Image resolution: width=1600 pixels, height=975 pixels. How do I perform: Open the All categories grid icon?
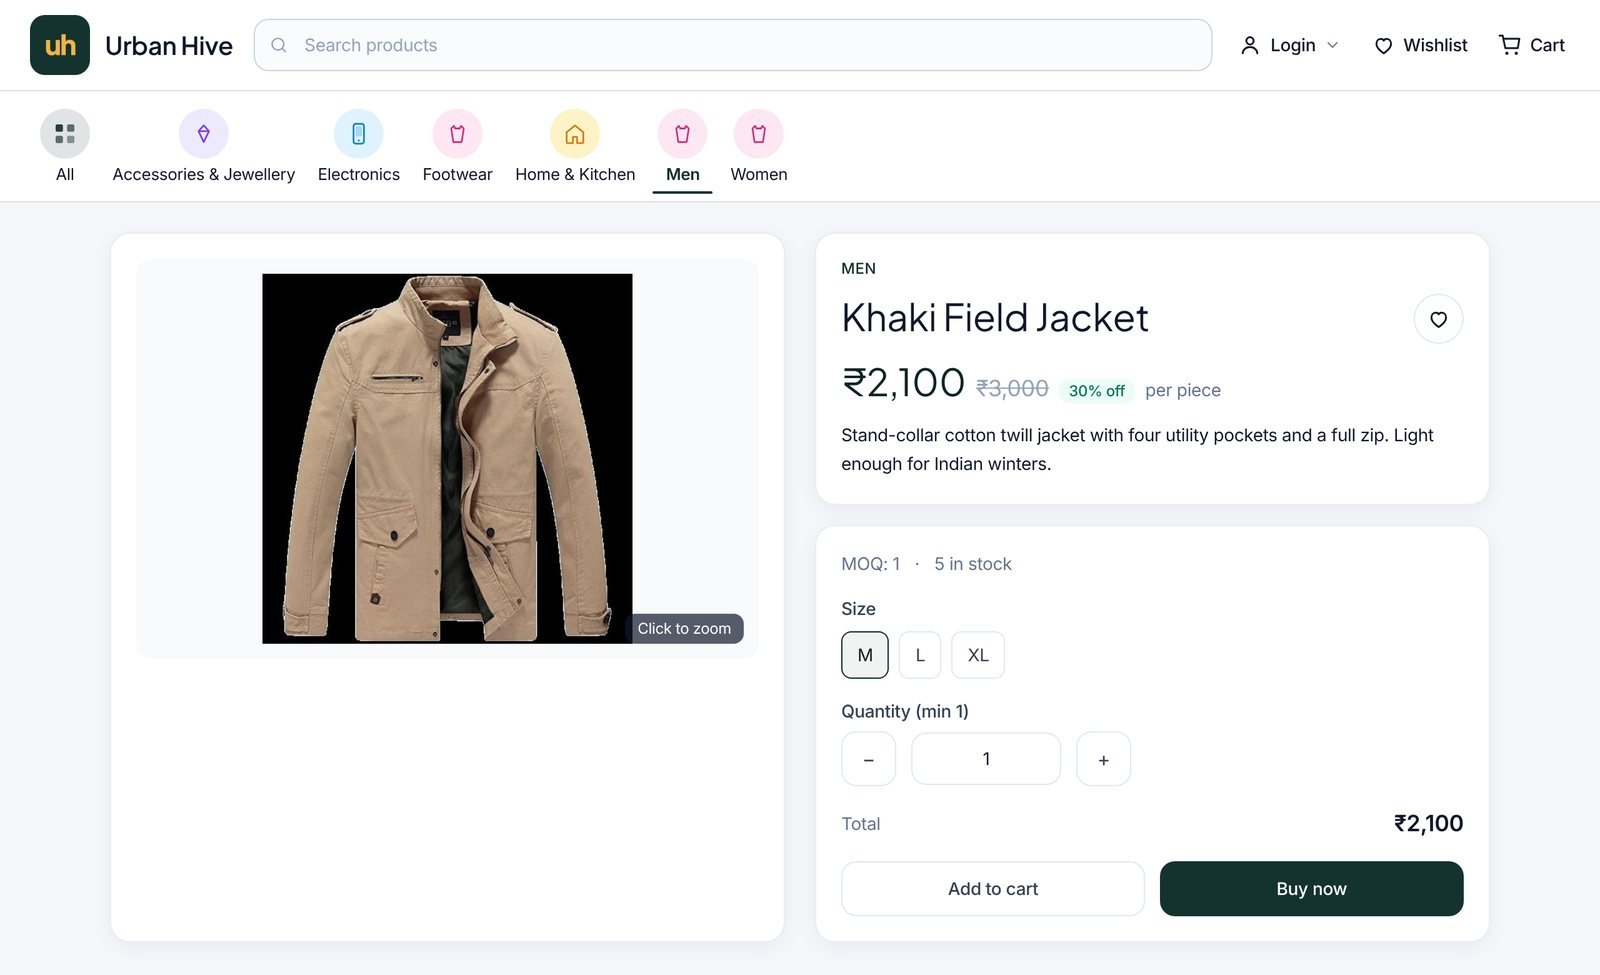pos(65,134)
